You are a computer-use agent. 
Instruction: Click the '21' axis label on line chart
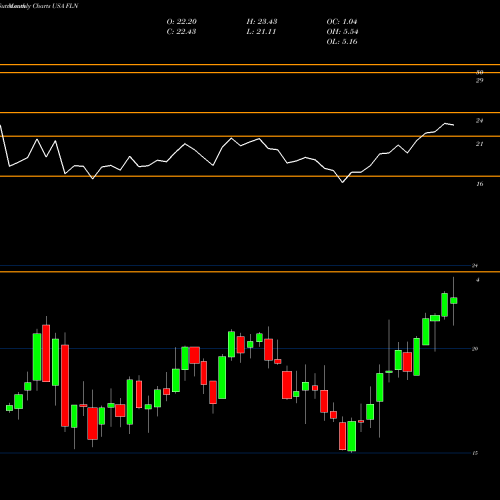479,144
